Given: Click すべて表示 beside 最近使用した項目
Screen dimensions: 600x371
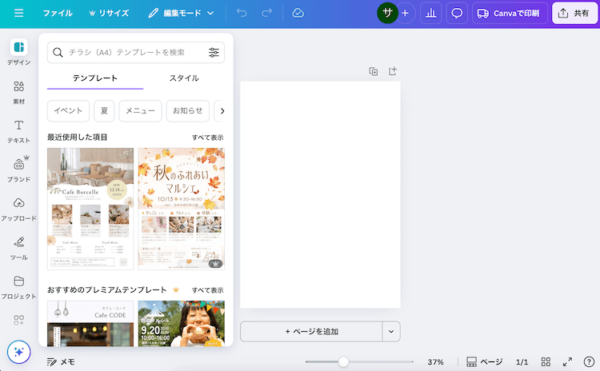Looking at the screenshot, I should pos(207,137).
